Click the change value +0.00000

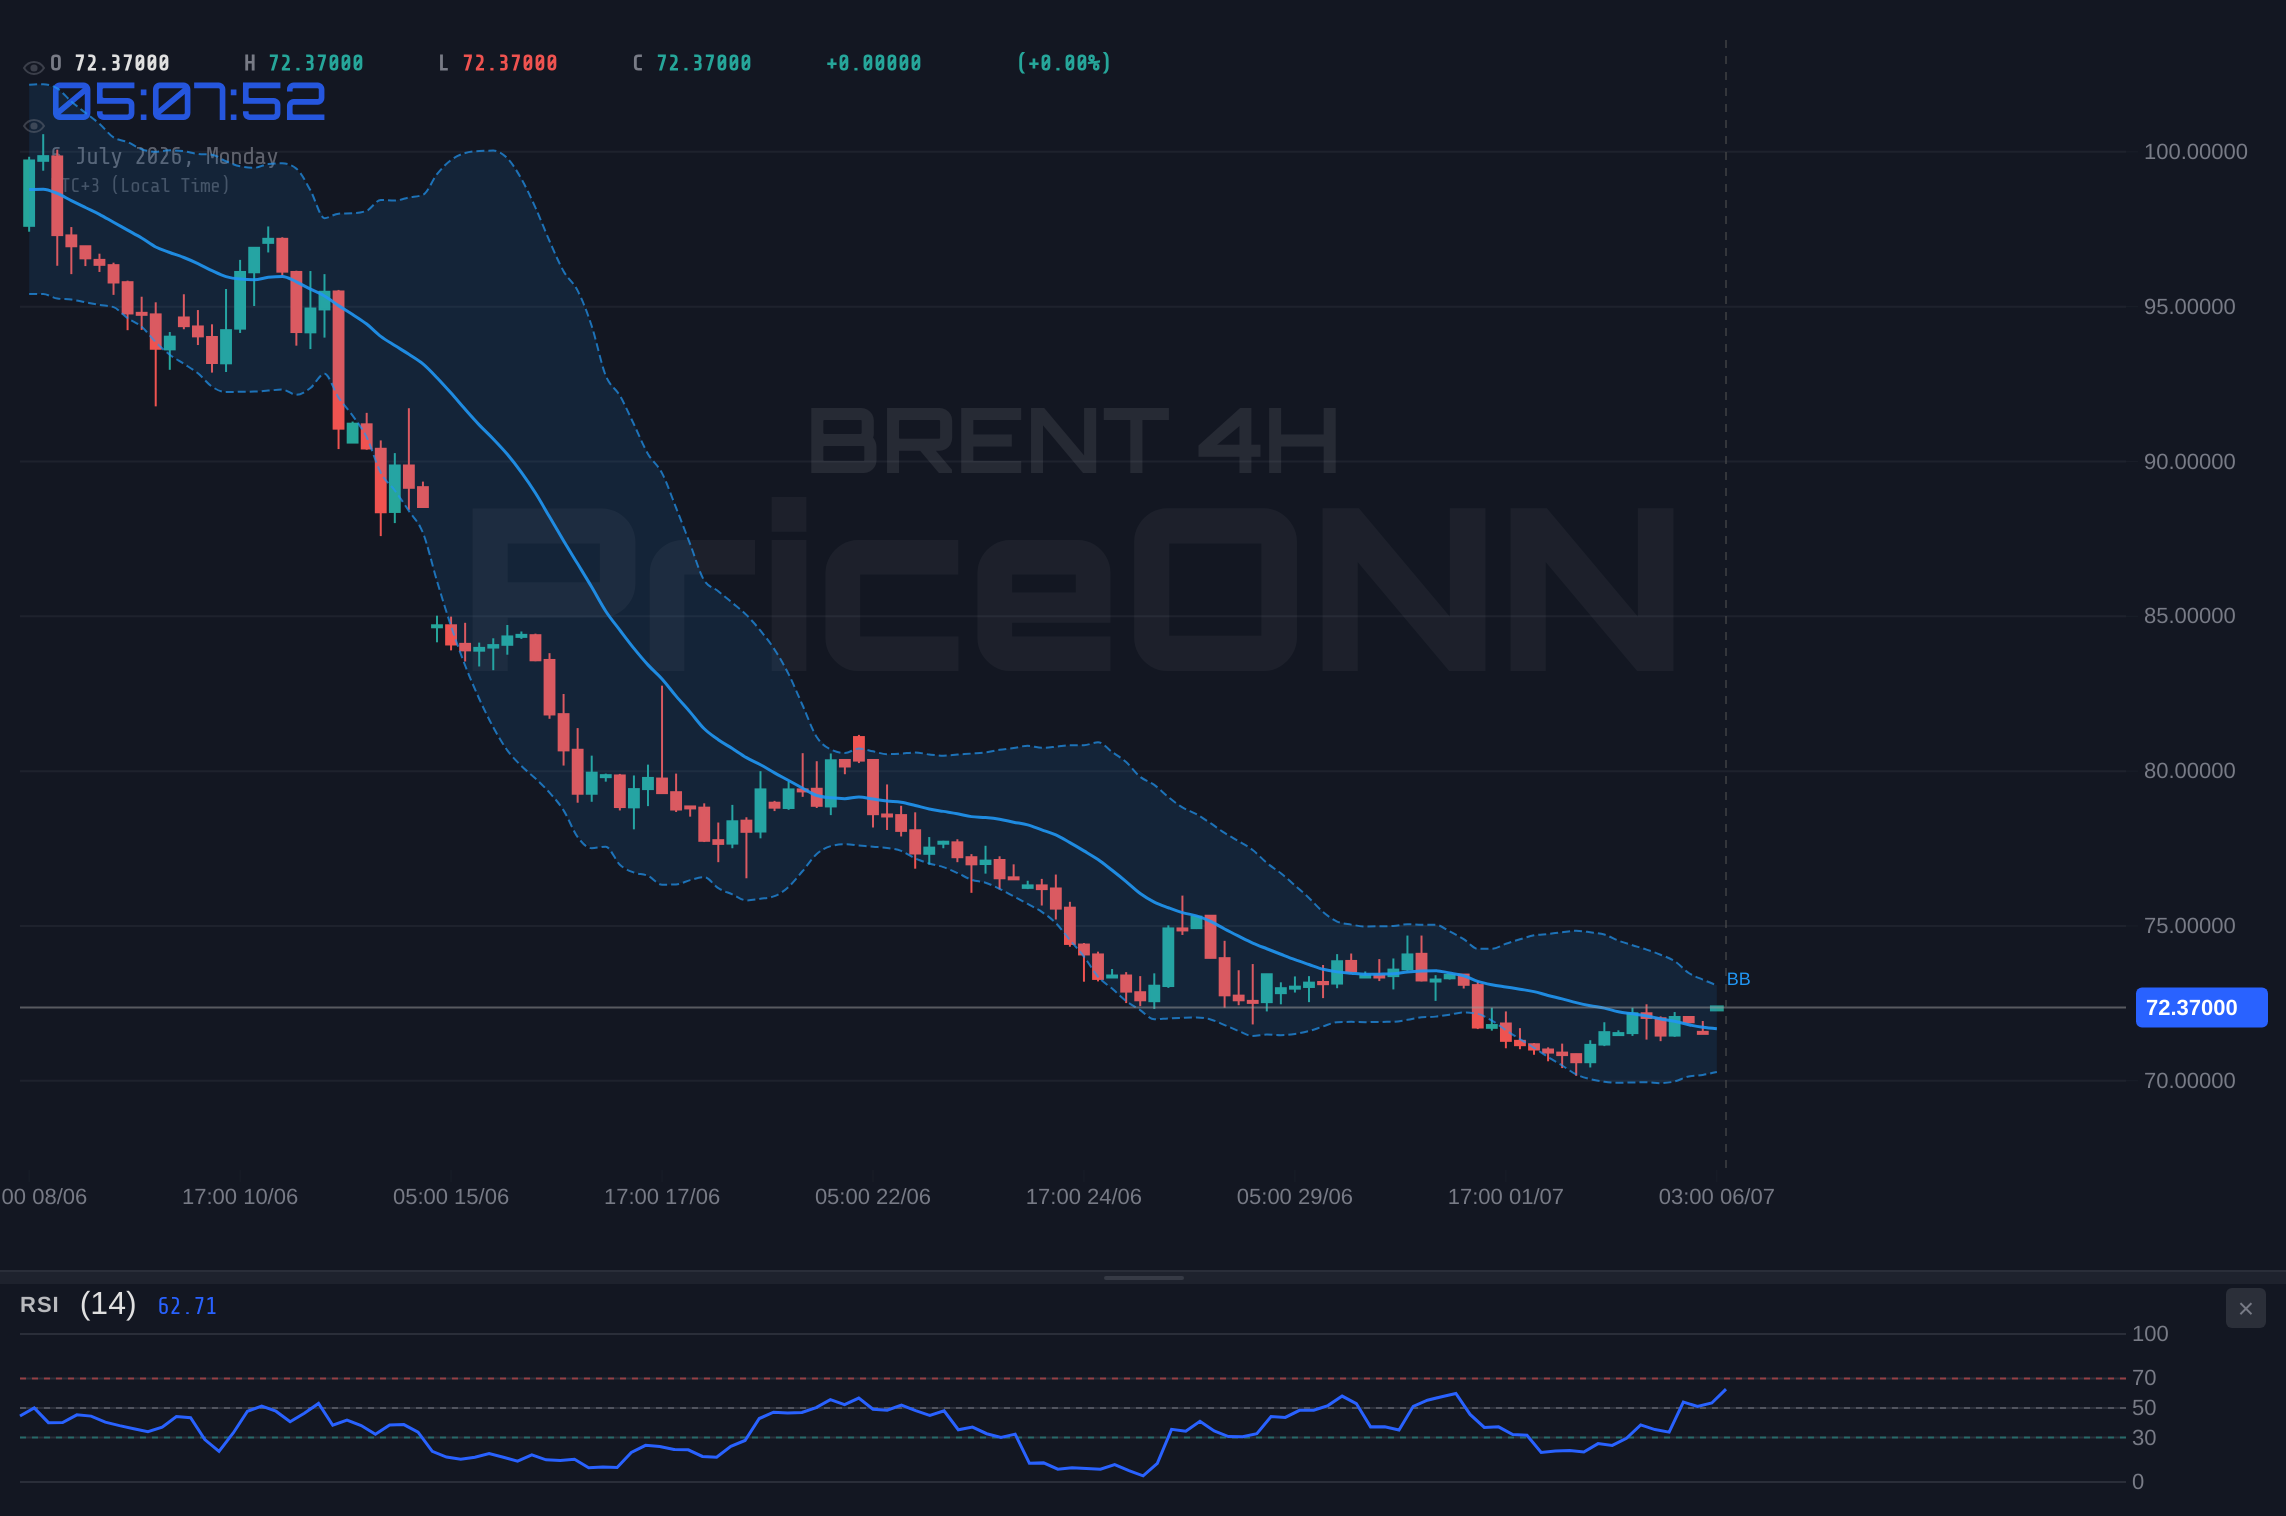(x=874, y=63)
